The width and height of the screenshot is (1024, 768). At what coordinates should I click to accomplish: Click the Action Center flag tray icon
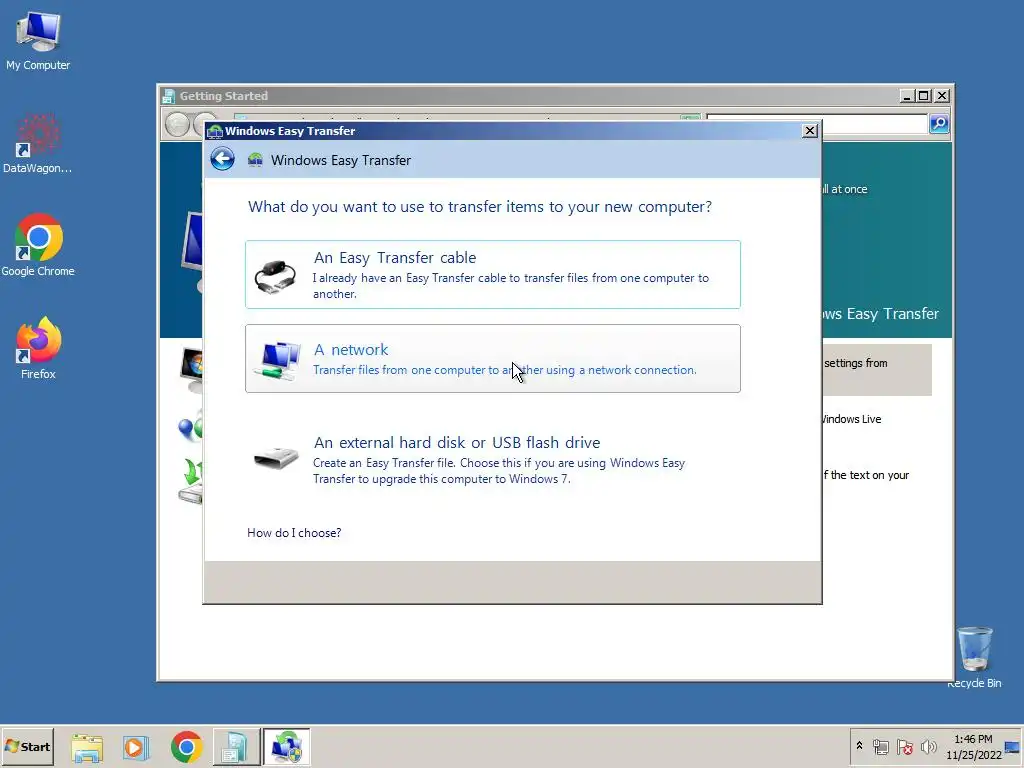(904, 746)
